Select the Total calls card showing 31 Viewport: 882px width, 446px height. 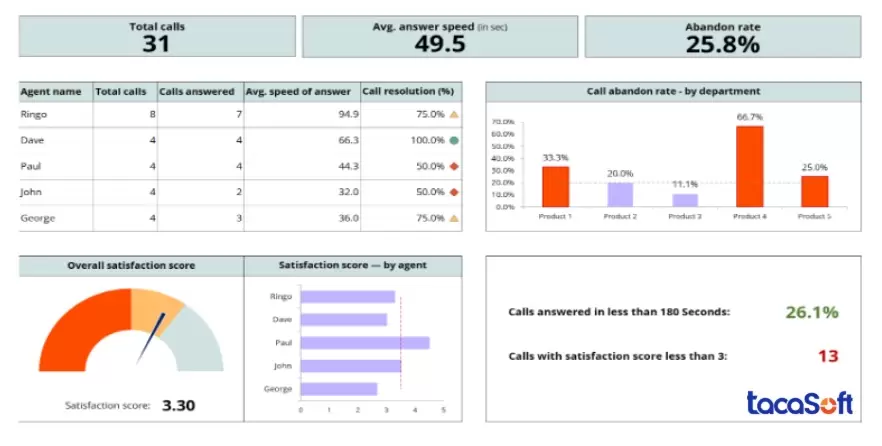[x=157, y=37]
